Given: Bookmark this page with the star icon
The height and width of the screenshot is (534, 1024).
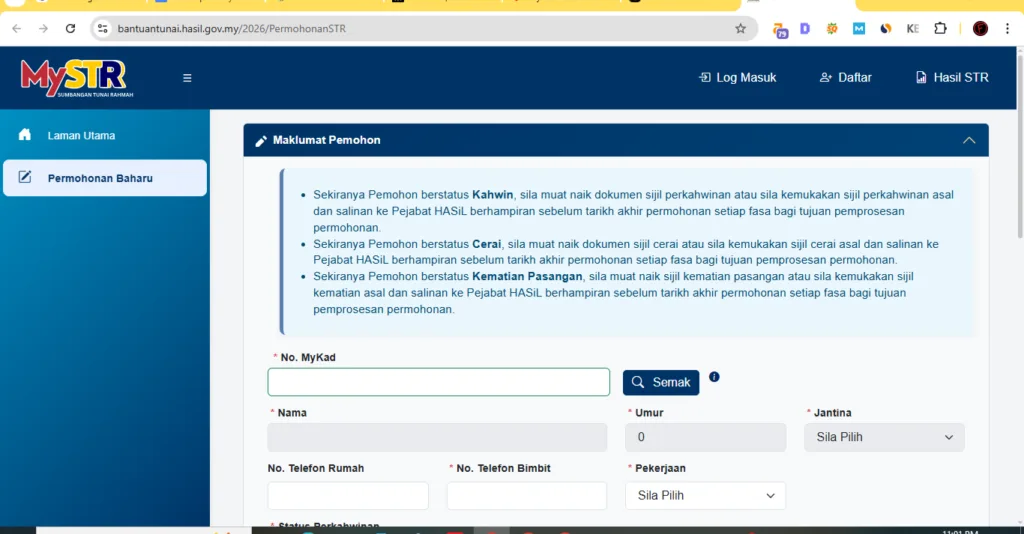Looking at the screenshot, I should click(740, 29).
